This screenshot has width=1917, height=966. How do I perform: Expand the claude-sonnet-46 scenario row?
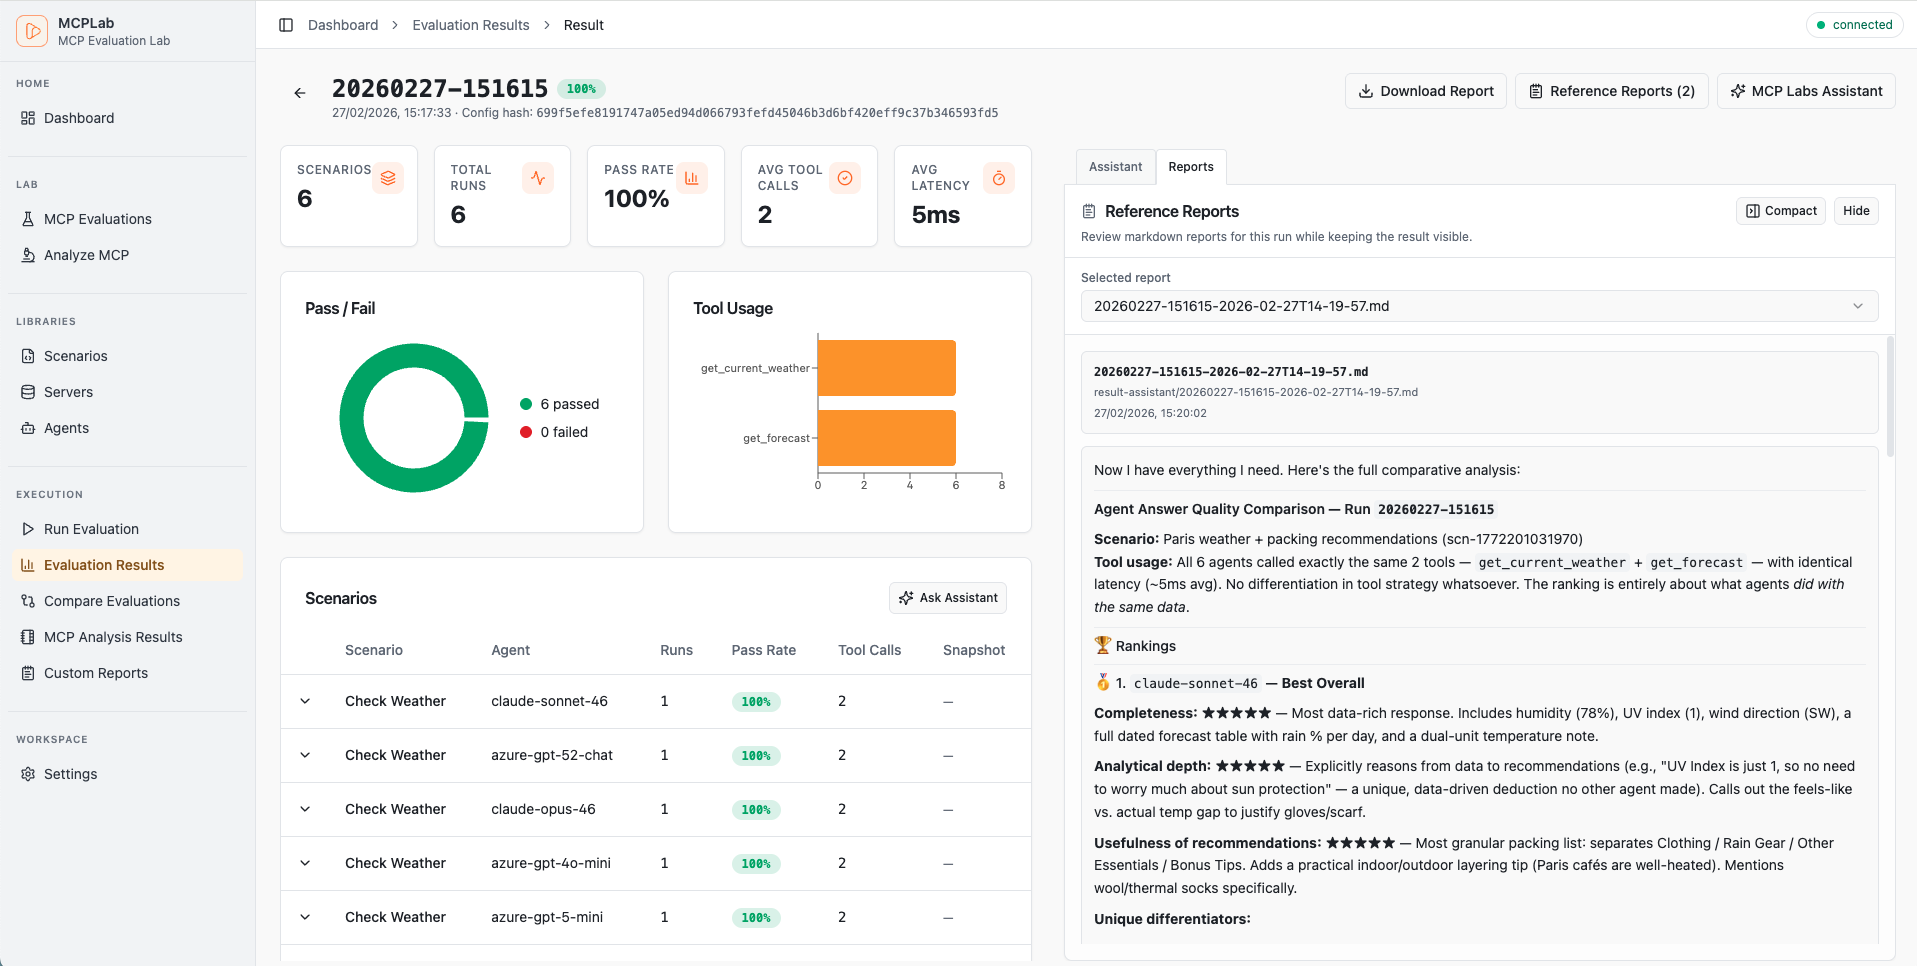point(305,701)
